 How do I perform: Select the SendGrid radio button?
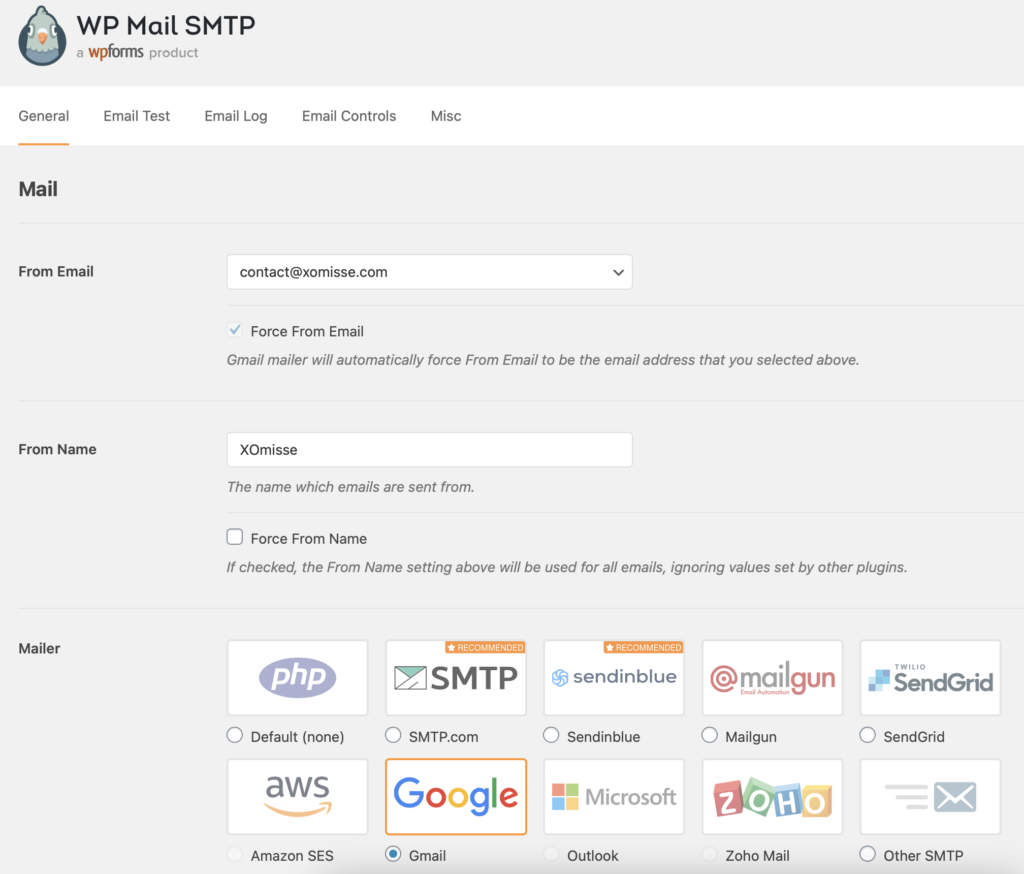click(867, 735)
